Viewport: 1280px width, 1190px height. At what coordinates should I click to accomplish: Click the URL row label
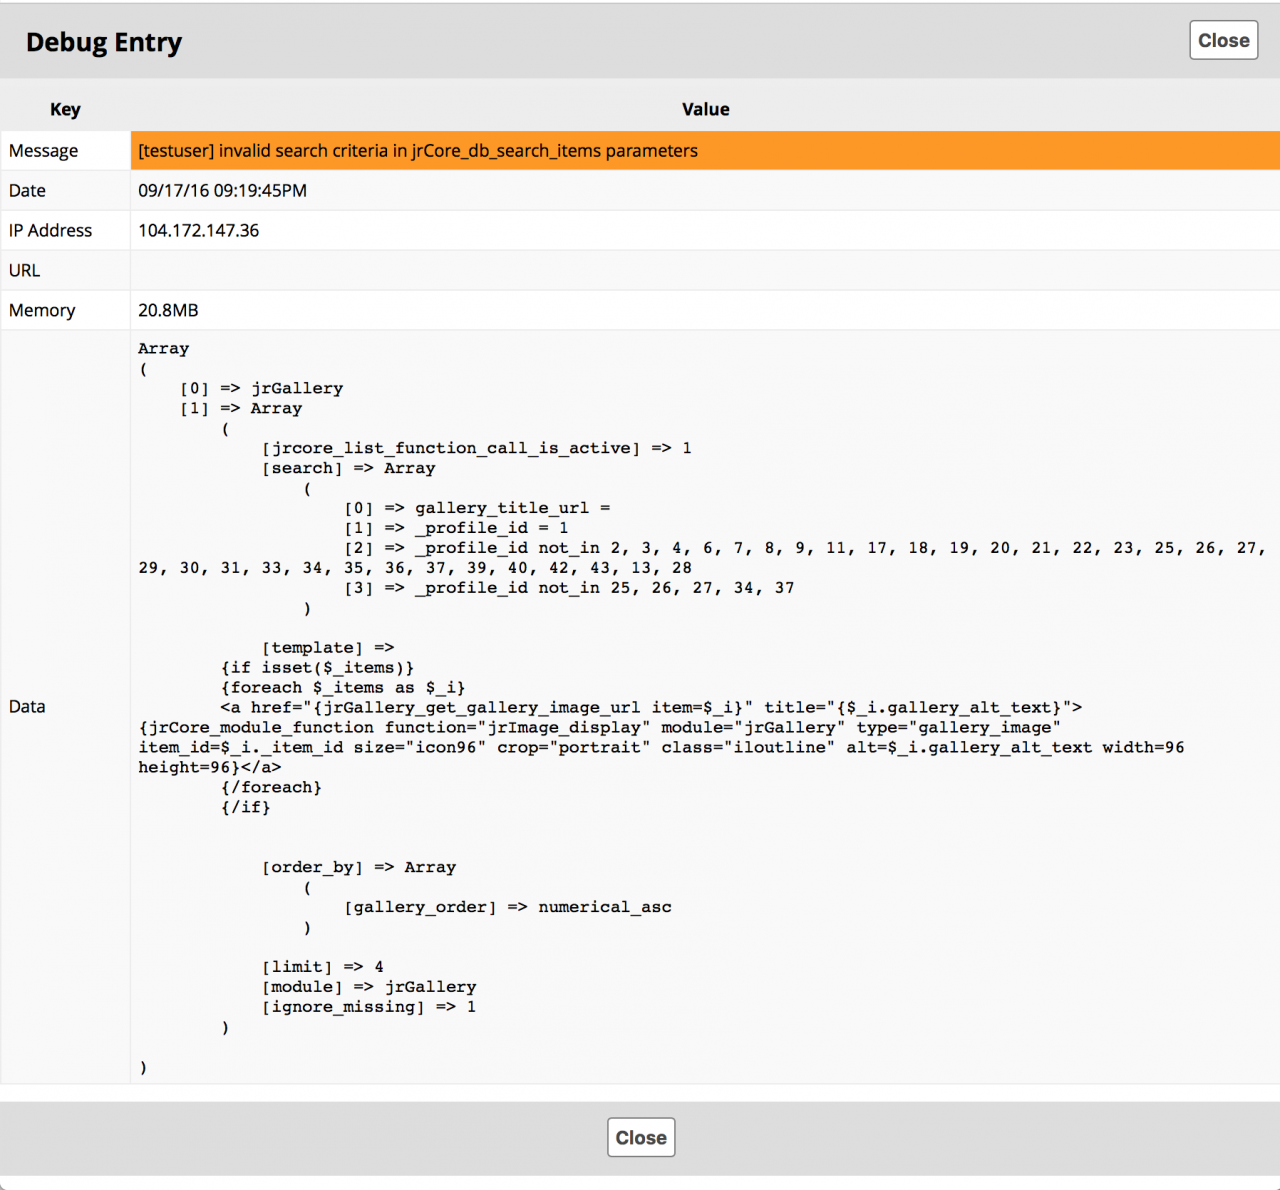[24, 271]
